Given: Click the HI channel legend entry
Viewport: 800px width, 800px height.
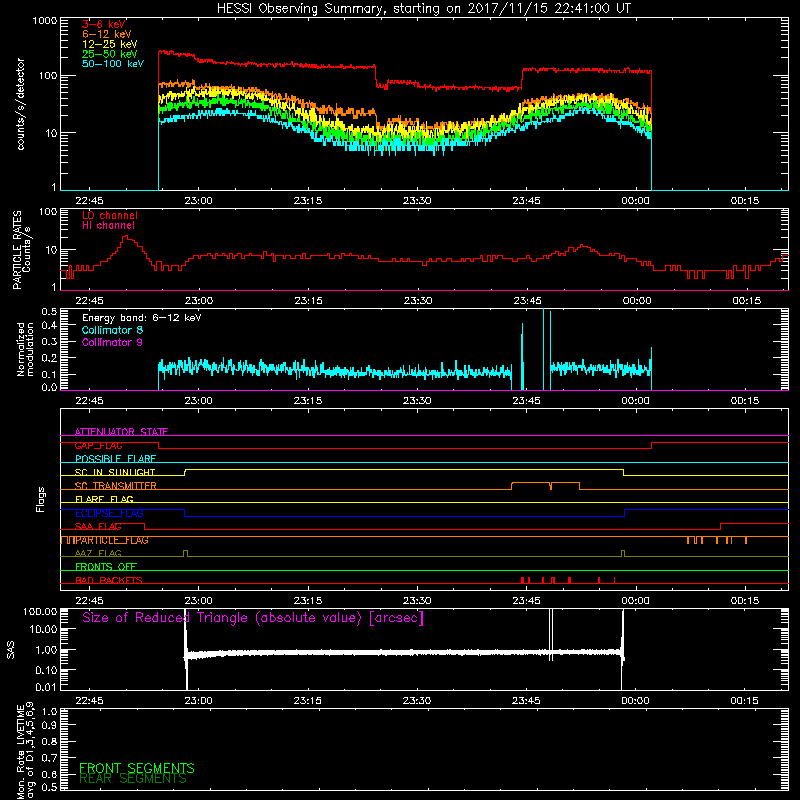Looking at the screenshot, I should [x=108, y=225].
